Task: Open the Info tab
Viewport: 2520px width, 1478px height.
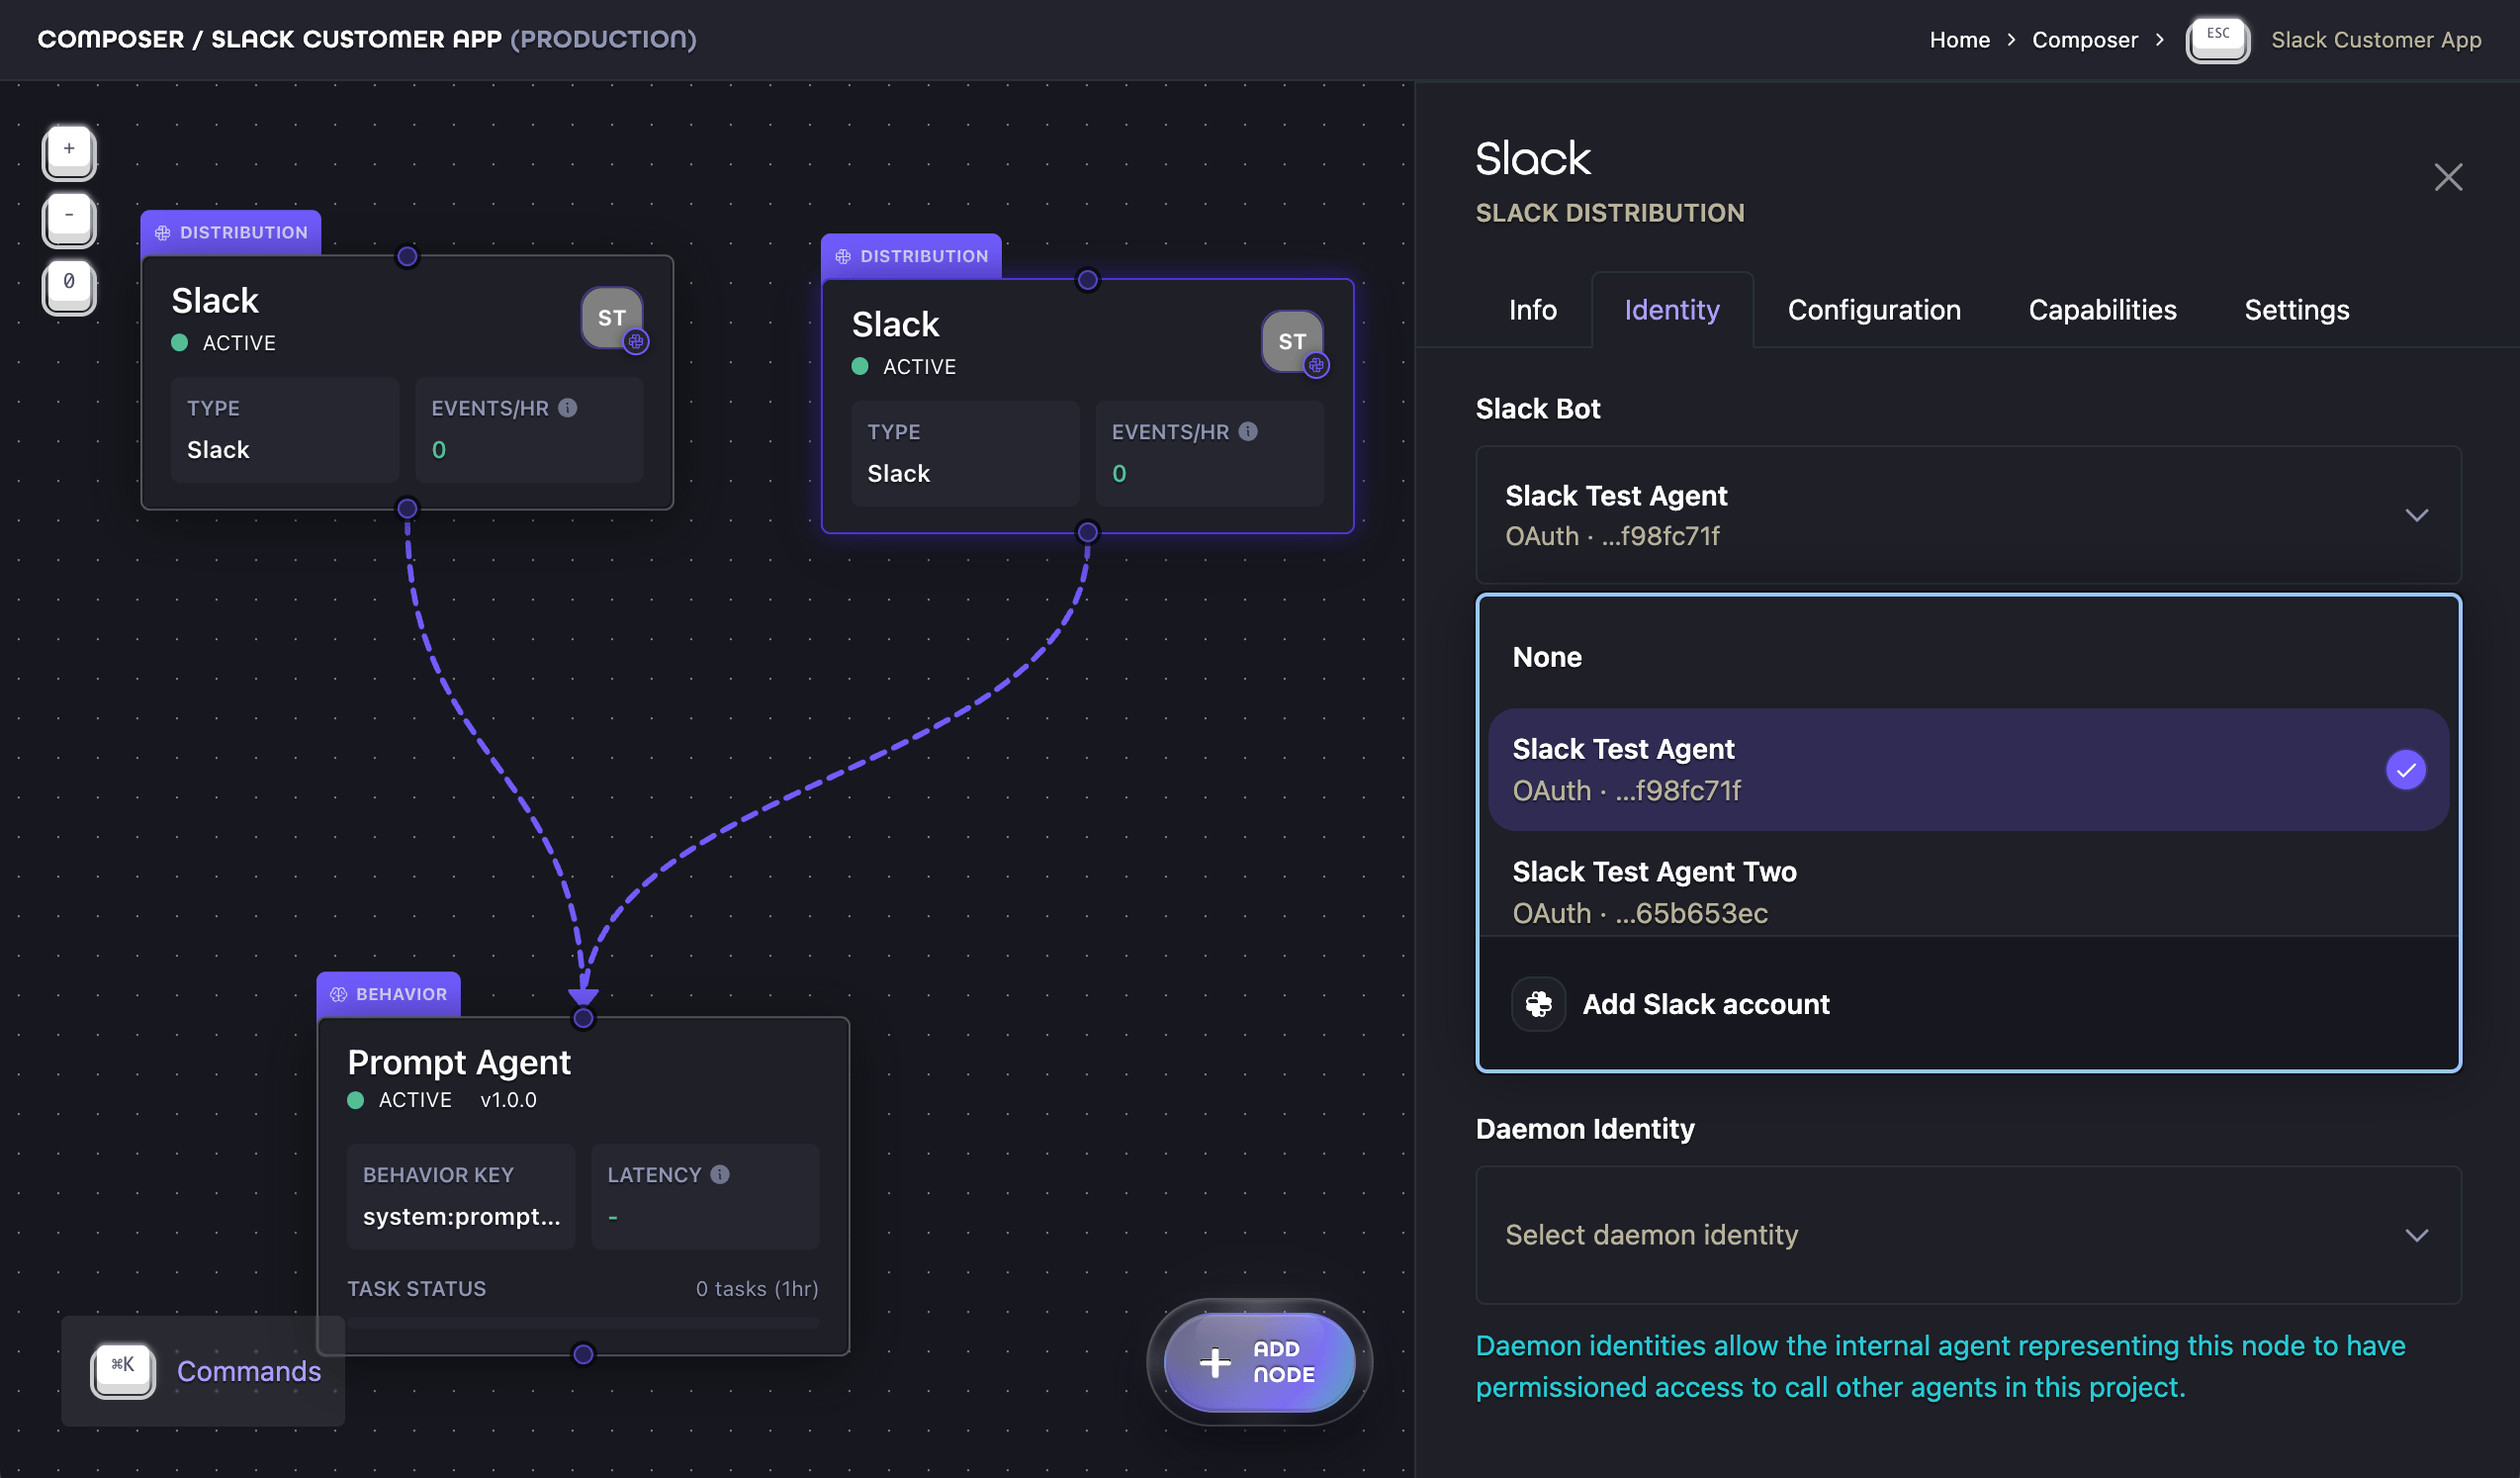Action: tap(1532, 310)
